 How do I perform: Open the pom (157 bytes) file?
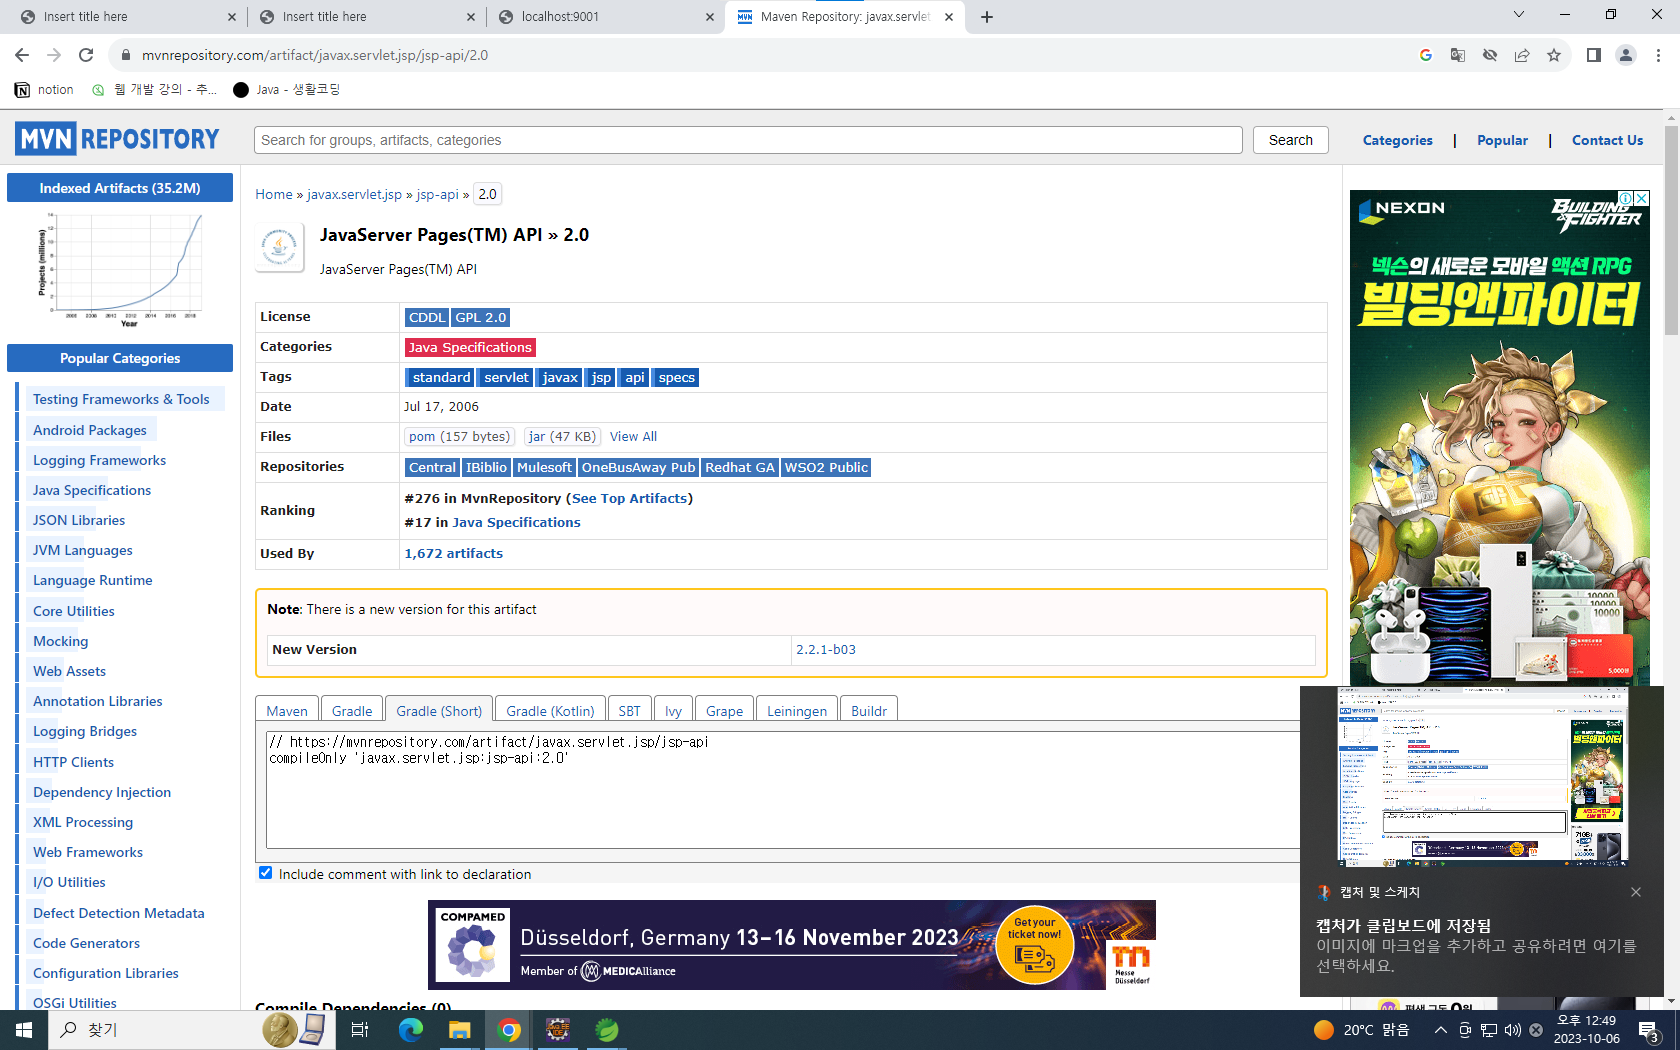(459, 436)
